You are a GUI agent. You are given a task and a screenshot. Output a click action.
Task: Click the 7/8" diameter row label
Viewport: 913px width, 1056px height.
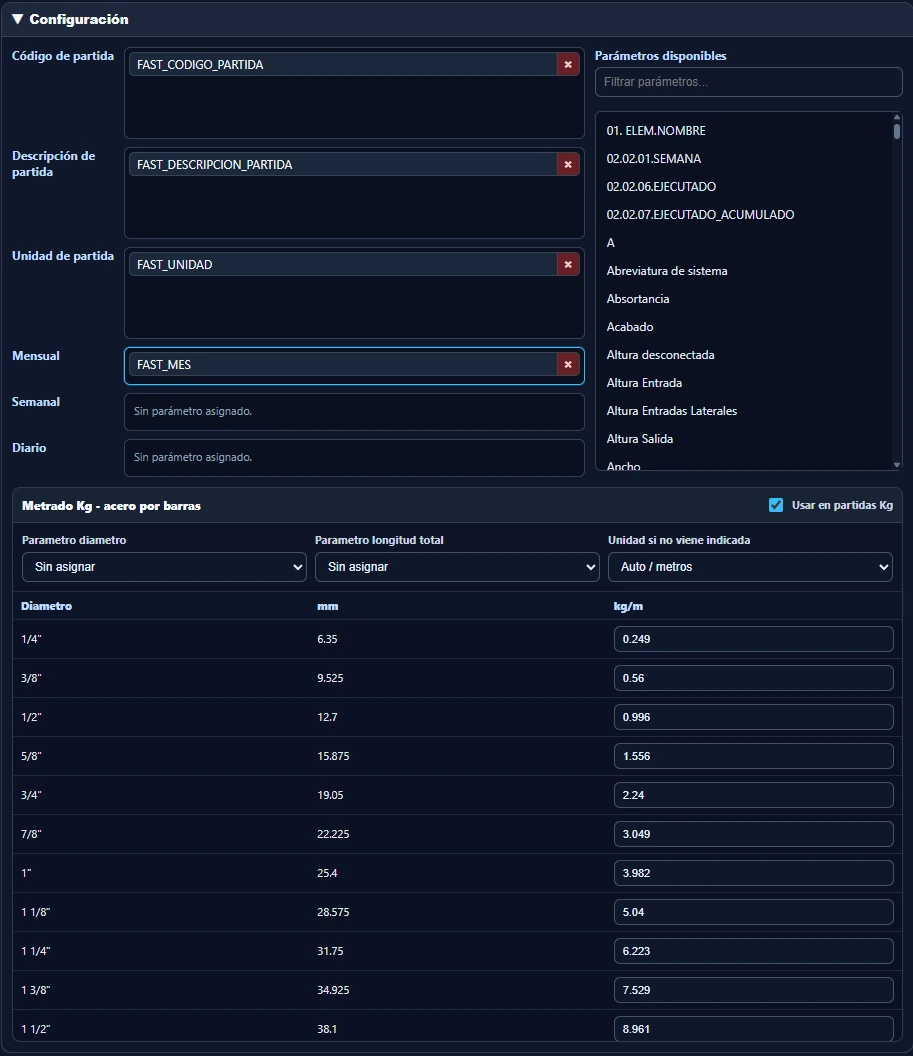(31, 834)
